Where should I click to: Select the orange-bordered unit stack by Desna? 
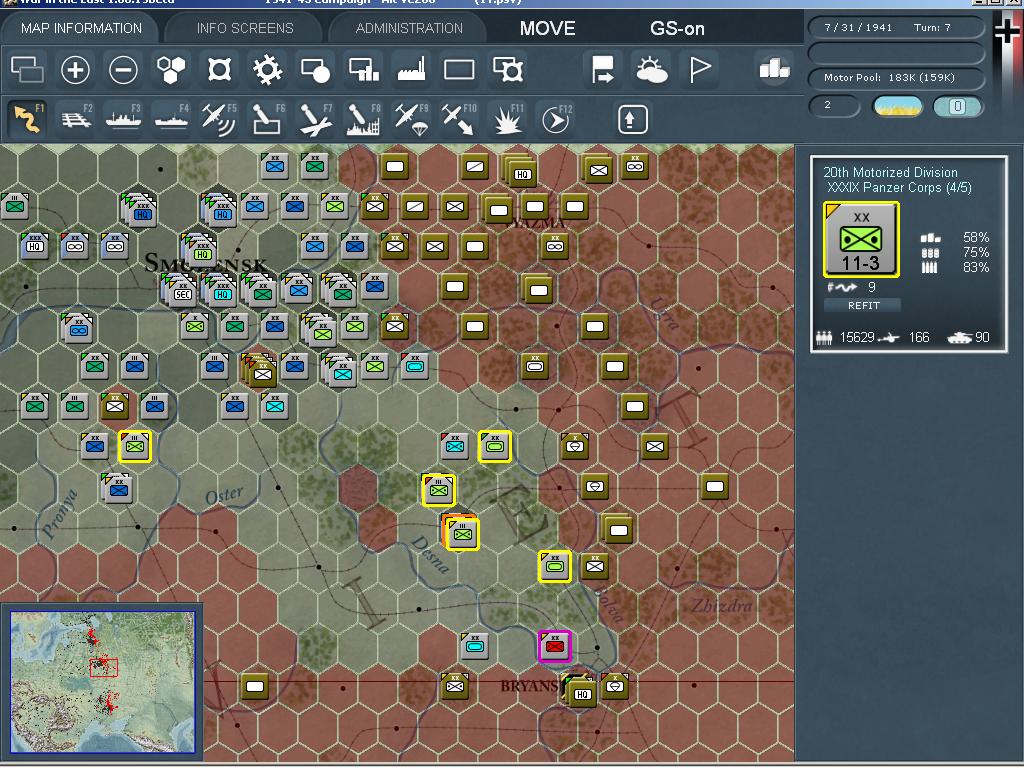(461, 532)
